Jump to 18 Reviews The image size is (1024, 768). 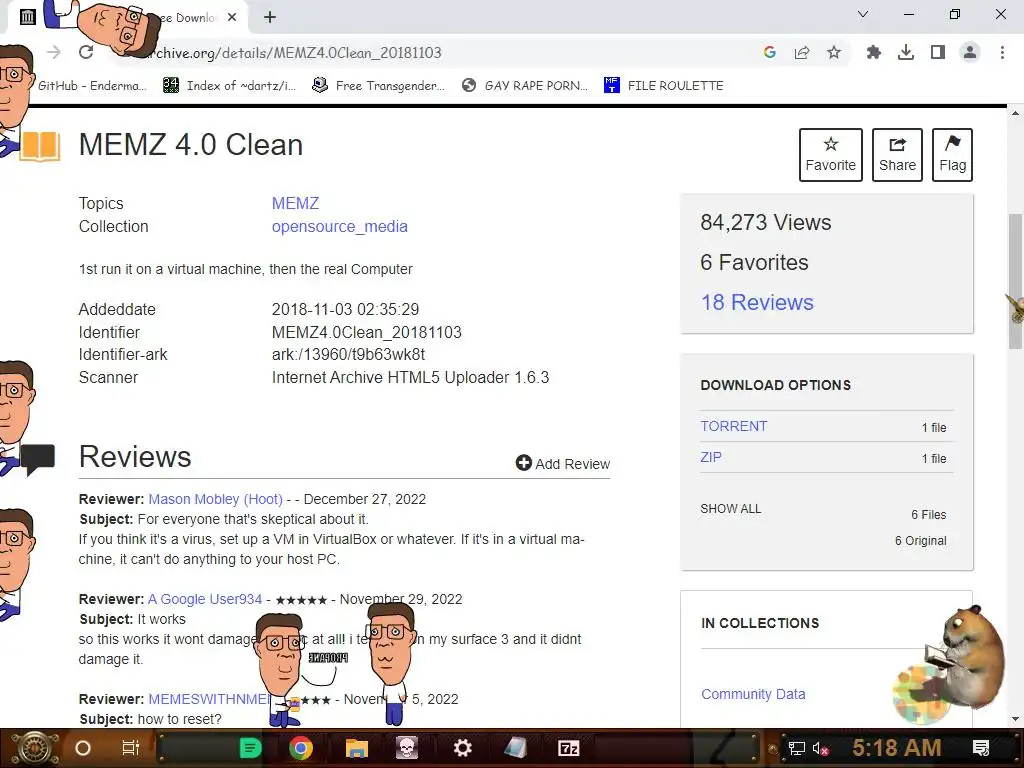click(x=757, y=302)
